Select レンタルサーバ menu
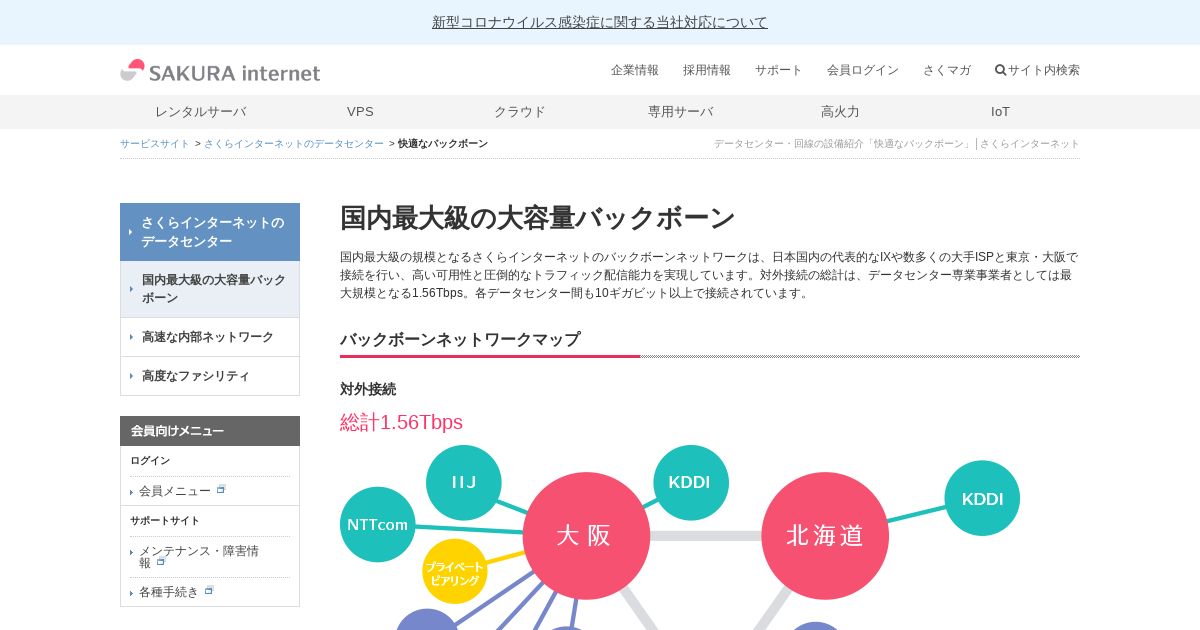The image size is (1200, 630). click(x=200, y=112)
